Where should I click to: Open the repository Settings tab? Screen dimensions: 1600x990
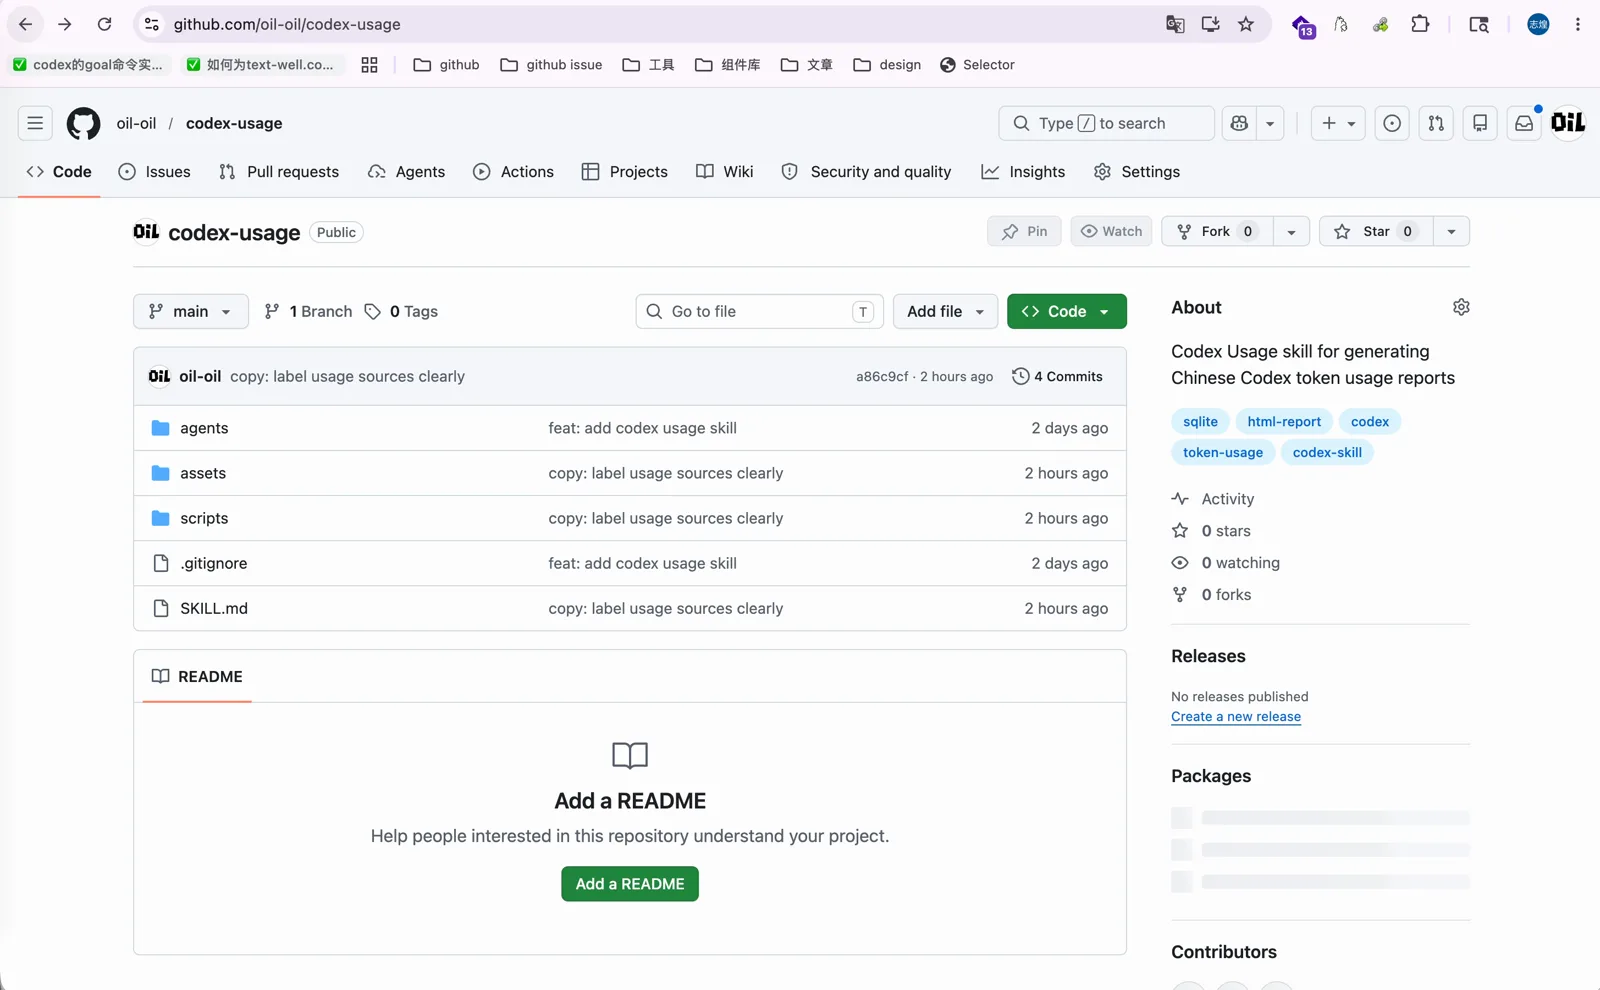pos(1137,172)
